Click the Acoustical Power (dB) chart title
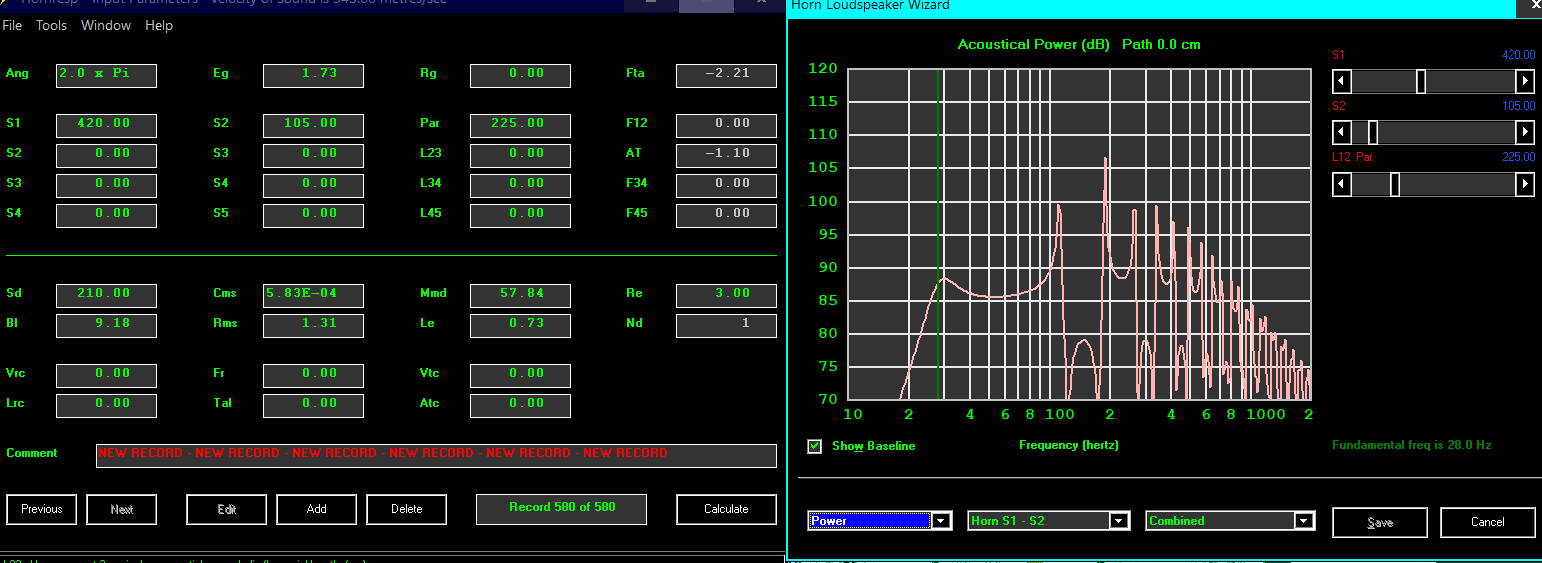The image size is (1542, 563). pos(1033,45)
